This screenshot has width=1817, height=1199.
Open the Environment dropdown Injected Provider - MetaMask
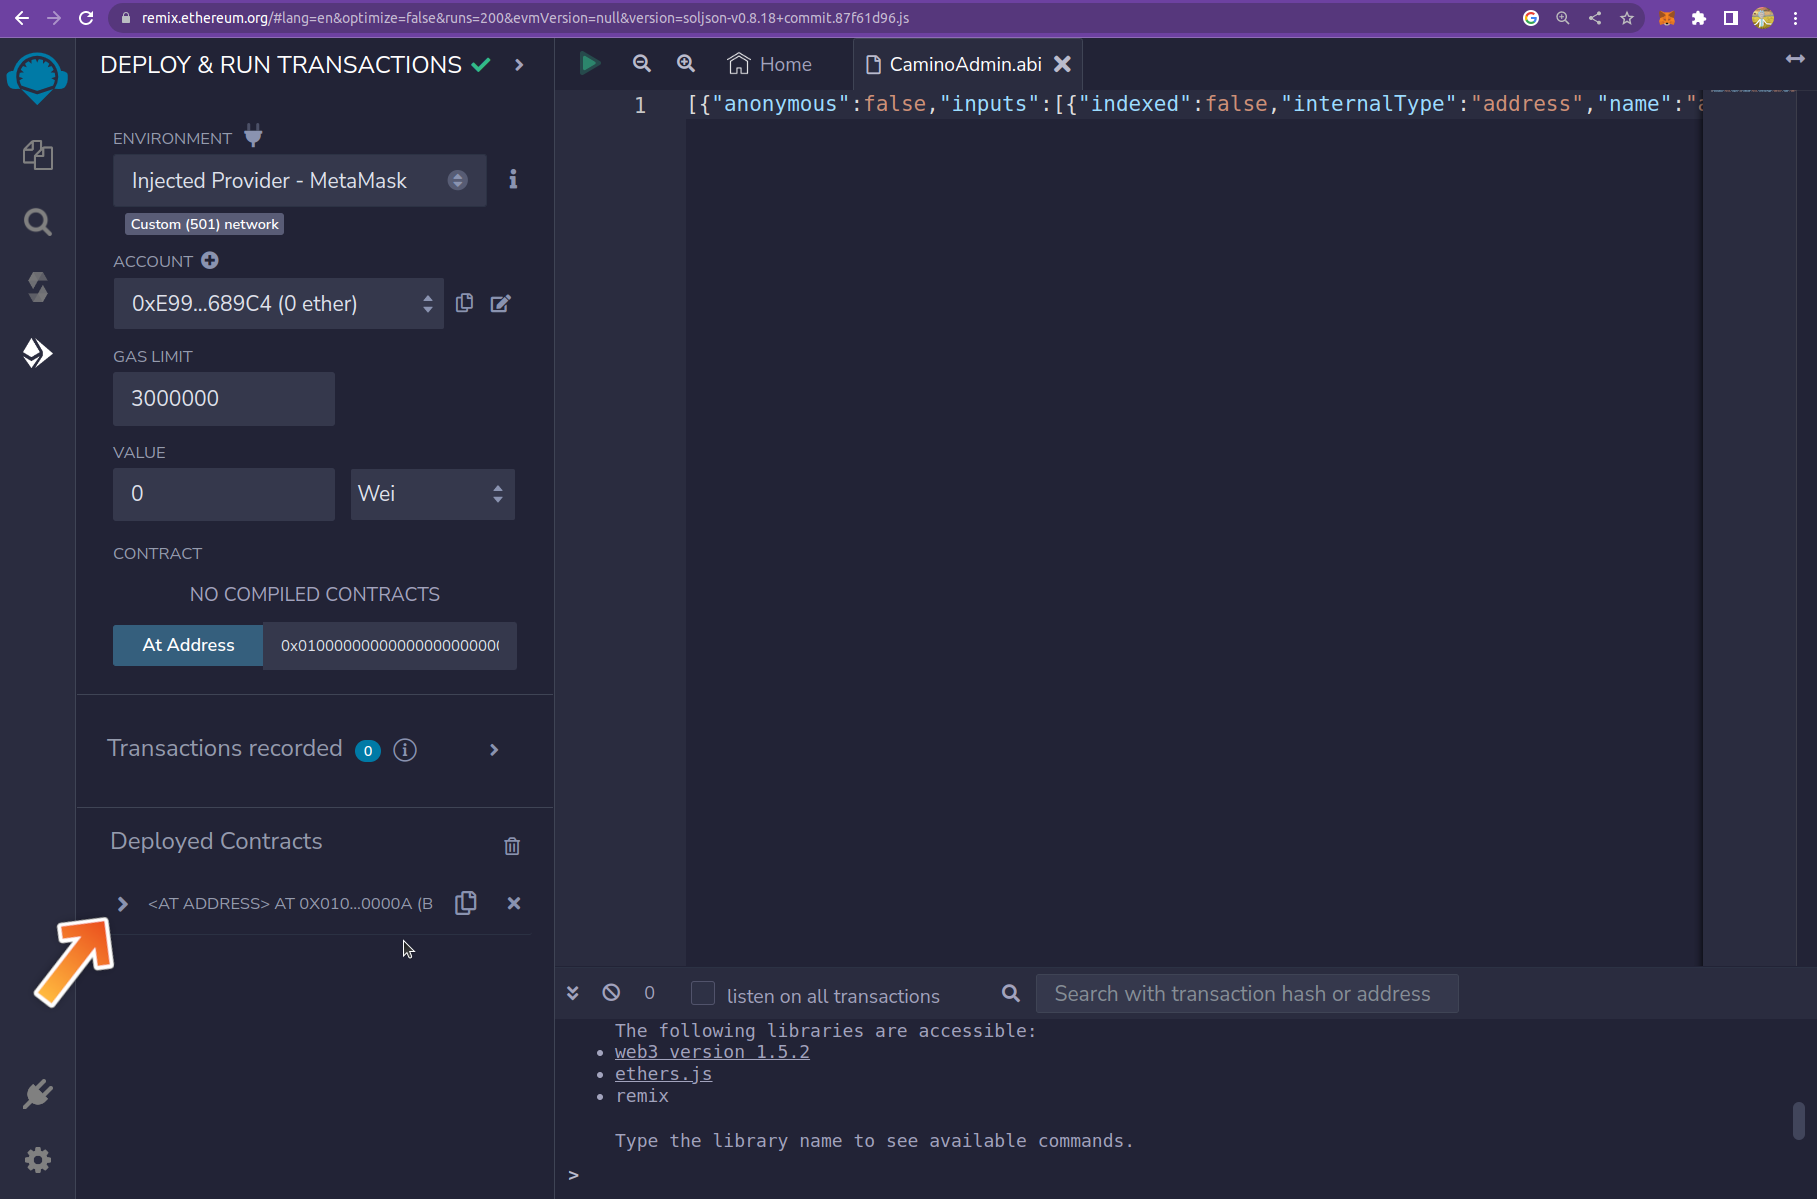tap(299, 181)
